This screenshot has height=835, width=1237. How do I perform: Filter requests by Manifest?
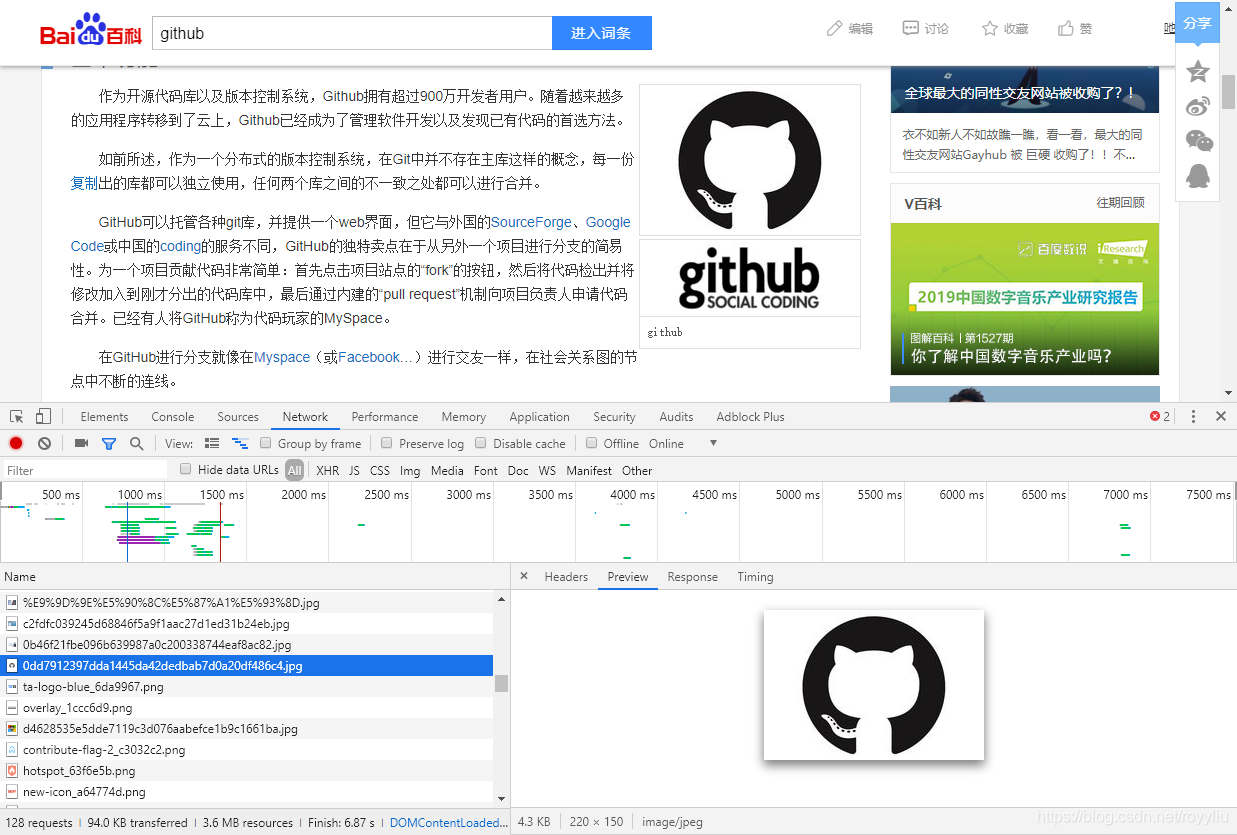coord(589,470)
